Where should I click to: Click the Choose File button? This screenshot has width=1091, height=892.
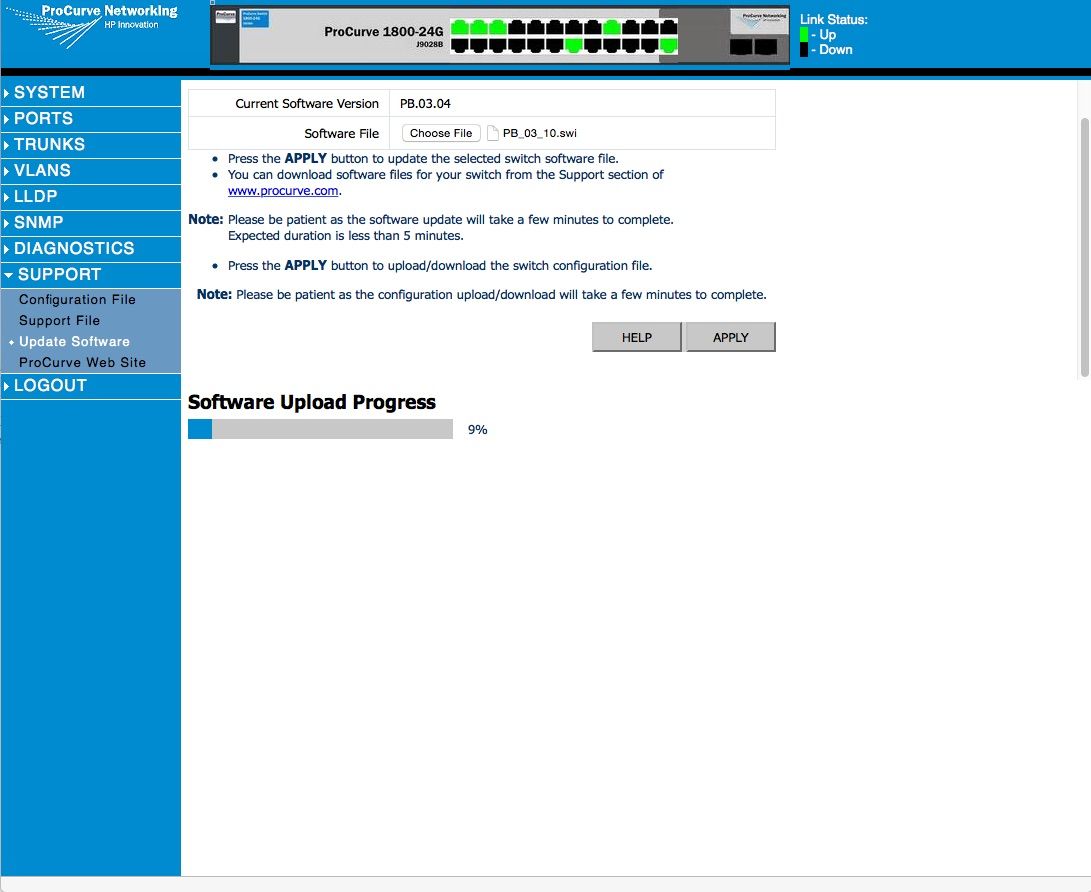pos(441,133)
